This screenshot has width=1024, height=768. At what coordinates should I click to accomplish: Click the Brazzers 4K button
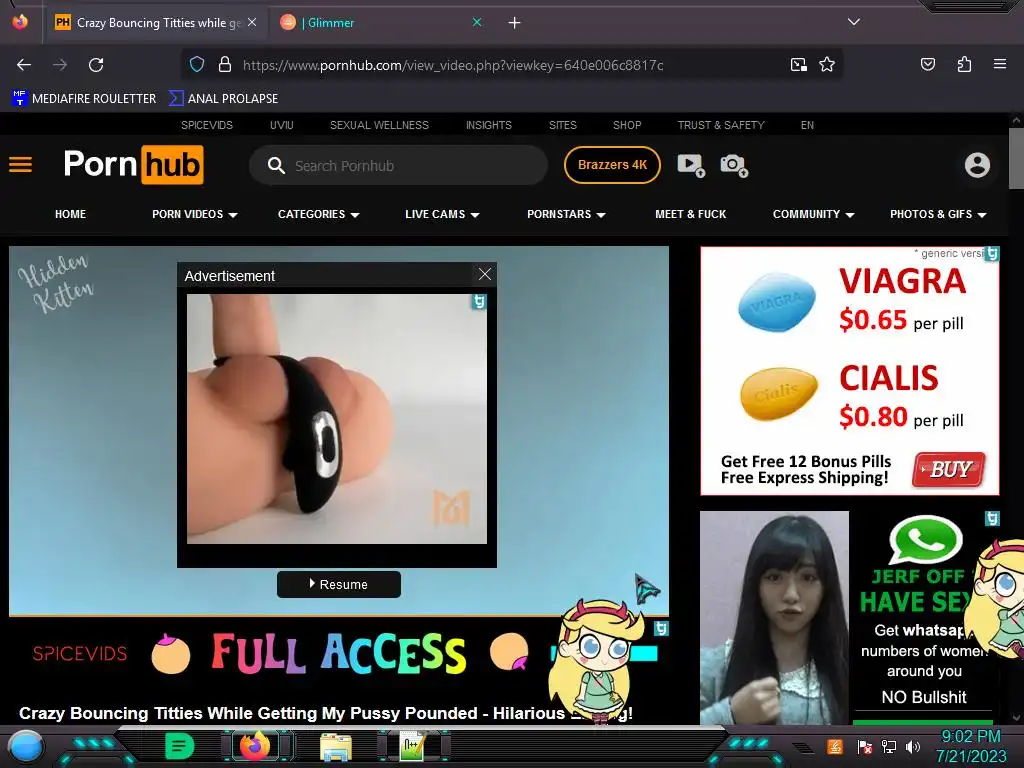(x=612, y=165)
